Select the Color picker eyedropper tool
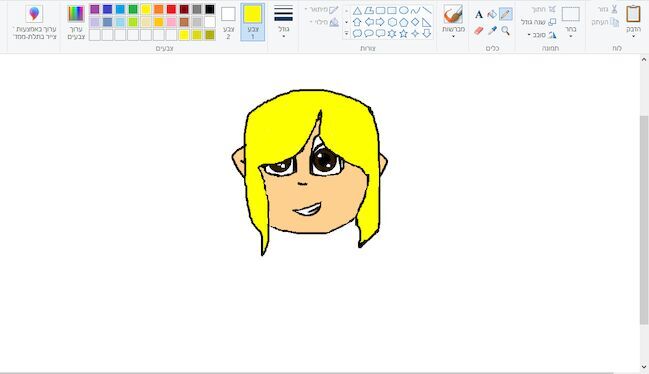This screenshot has height=374, width=649. [492, 30]
